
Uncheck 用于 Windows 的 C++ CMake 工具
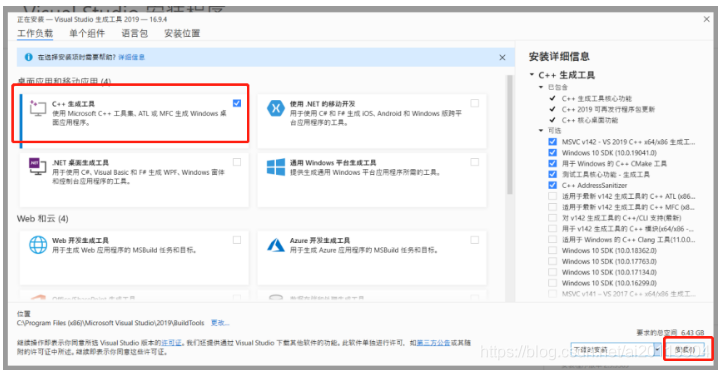553,163
